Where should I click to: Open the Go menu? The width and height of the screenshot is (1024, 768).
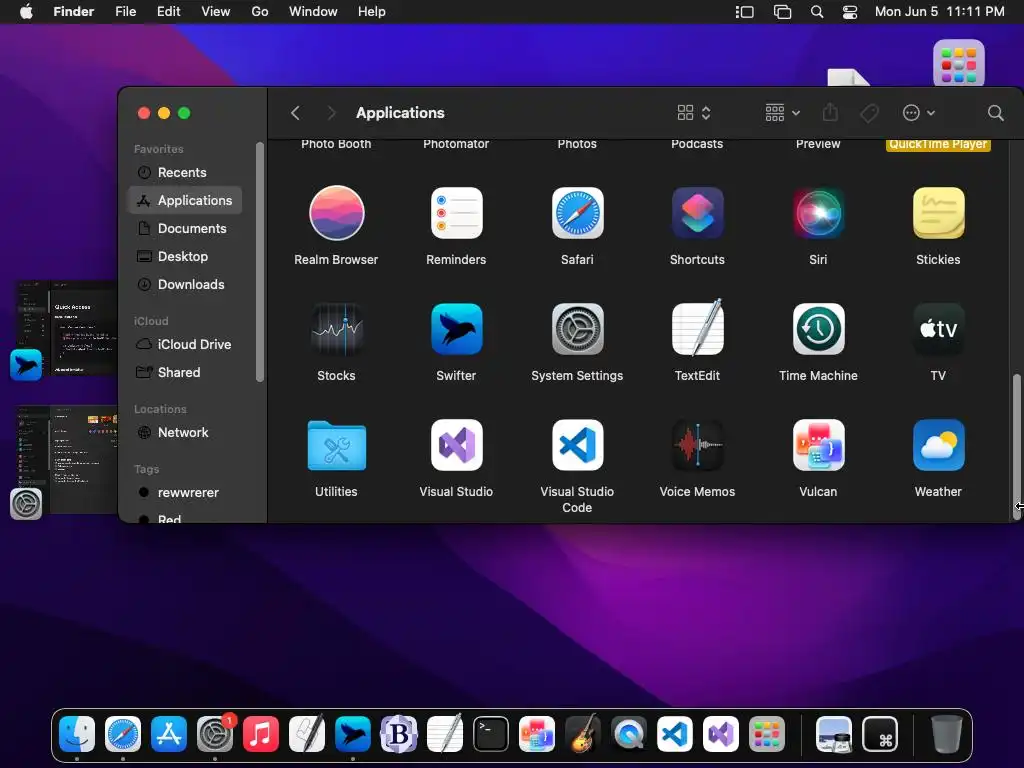pyautogui.click(x=260, y=12)
